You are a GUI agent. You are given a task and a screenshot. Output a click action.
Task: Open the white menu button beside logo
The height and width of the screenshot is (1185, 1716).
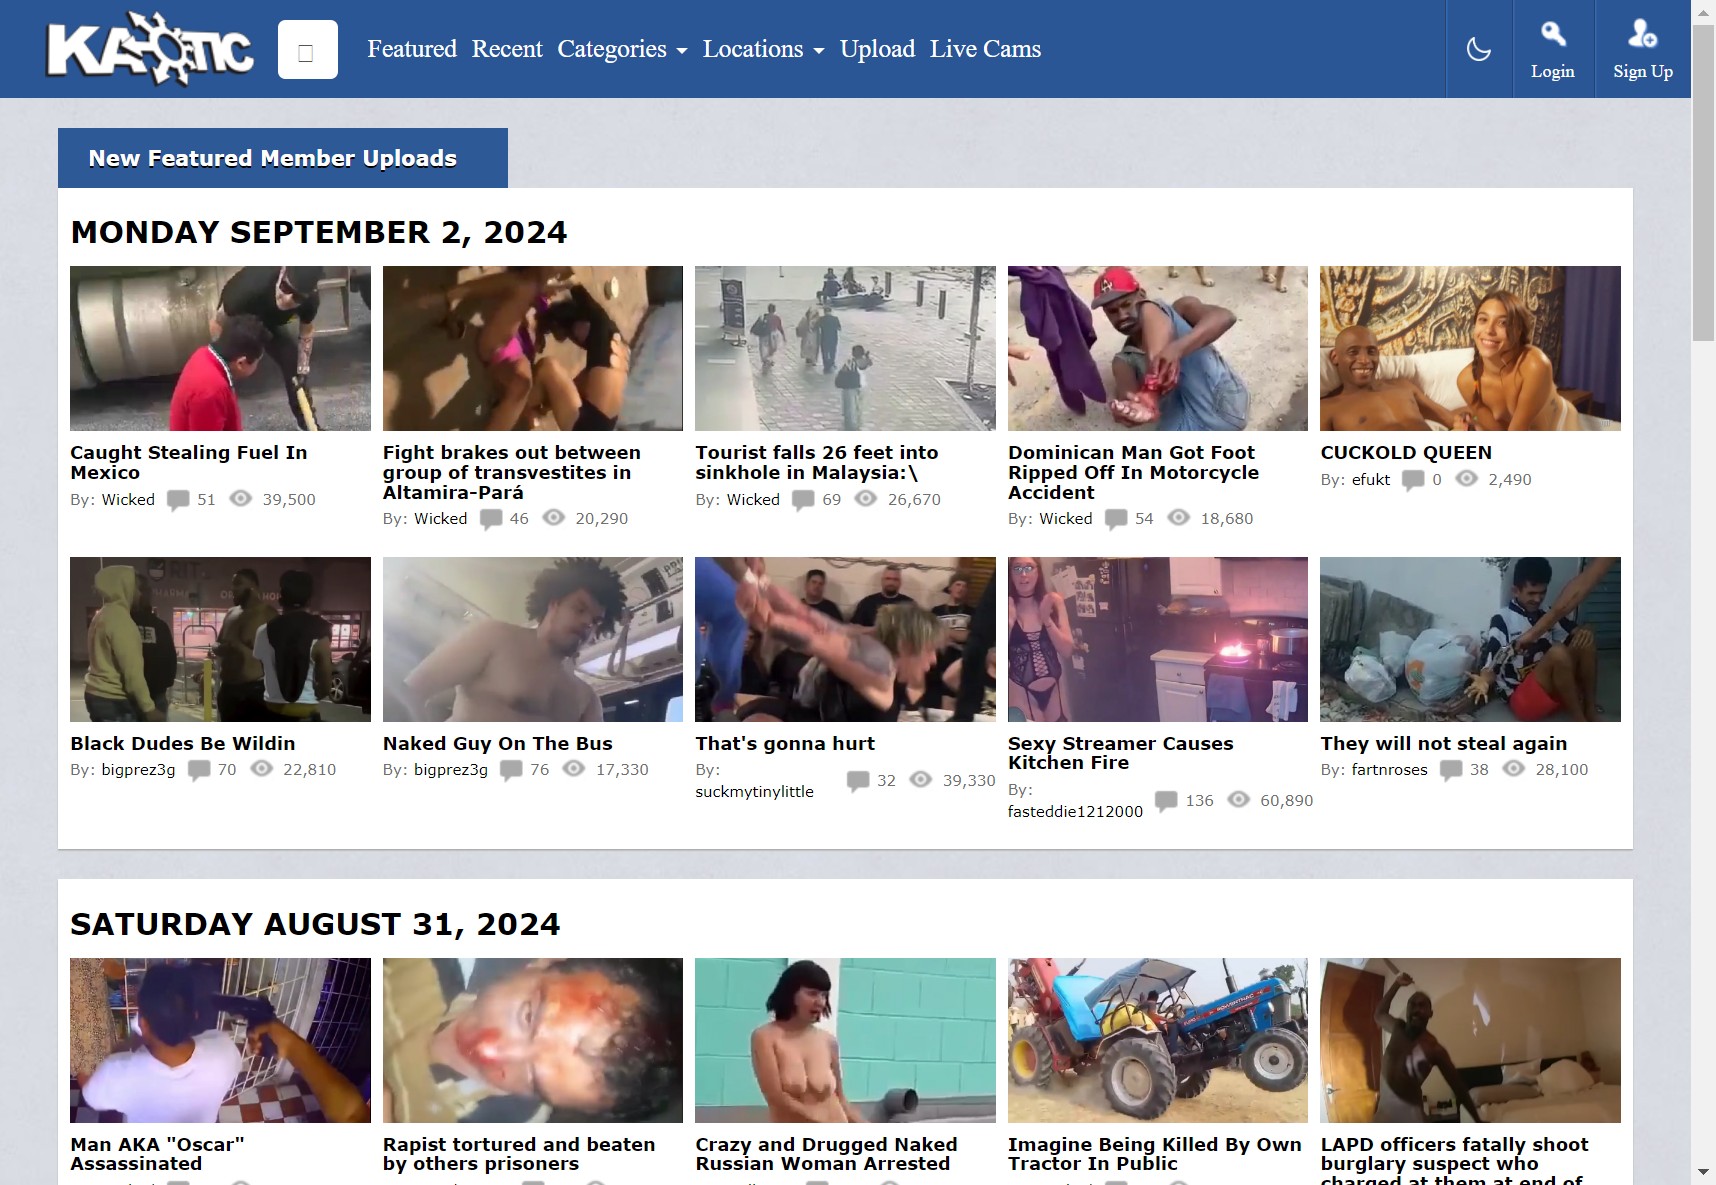[307, 49]
